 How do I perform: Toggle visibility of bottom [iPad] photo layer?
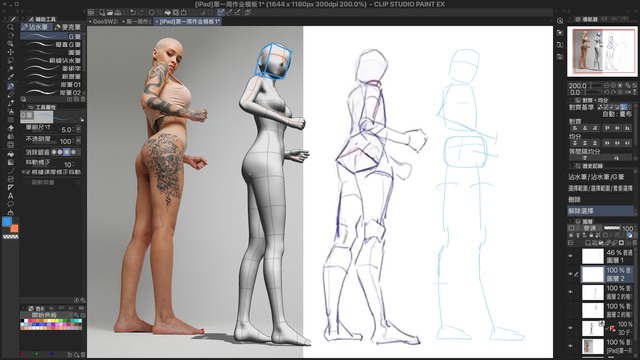coord(571,346)
